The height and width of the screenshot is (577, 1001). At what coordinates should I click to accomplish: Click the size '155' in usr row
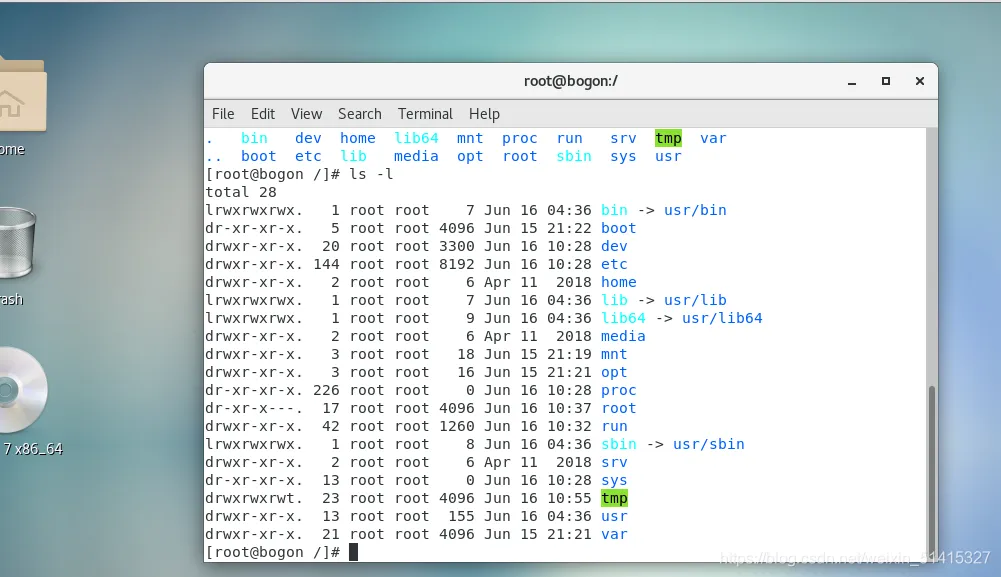tap(461, 516)
